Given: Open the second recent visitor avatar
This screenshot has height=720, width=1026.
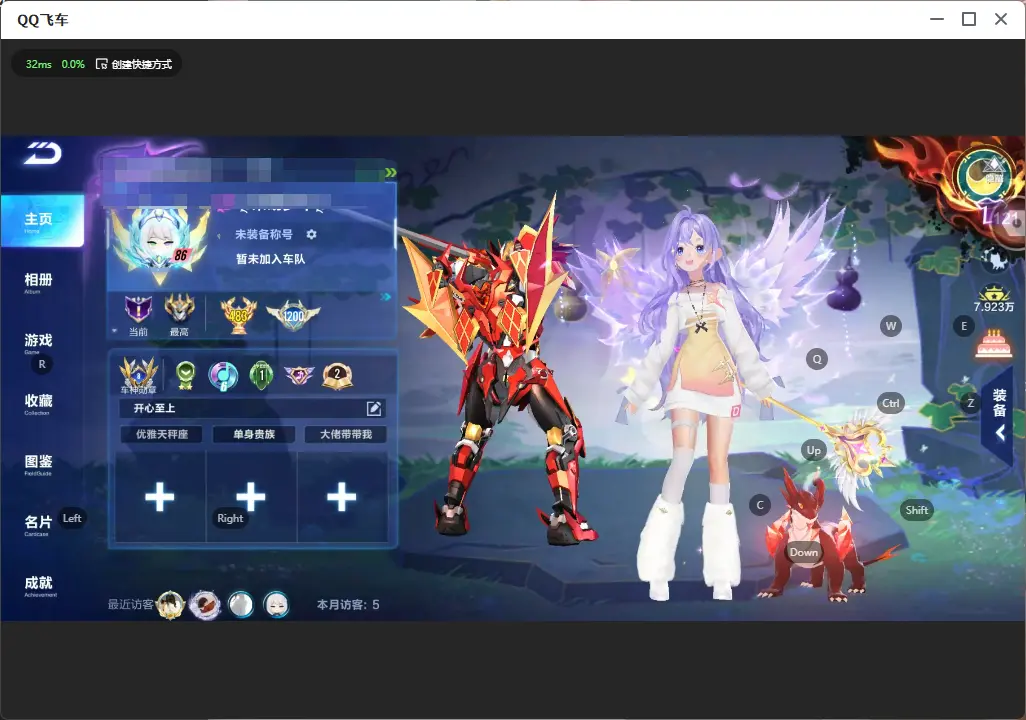Looking at the screenshot, I should coord(205,605).
